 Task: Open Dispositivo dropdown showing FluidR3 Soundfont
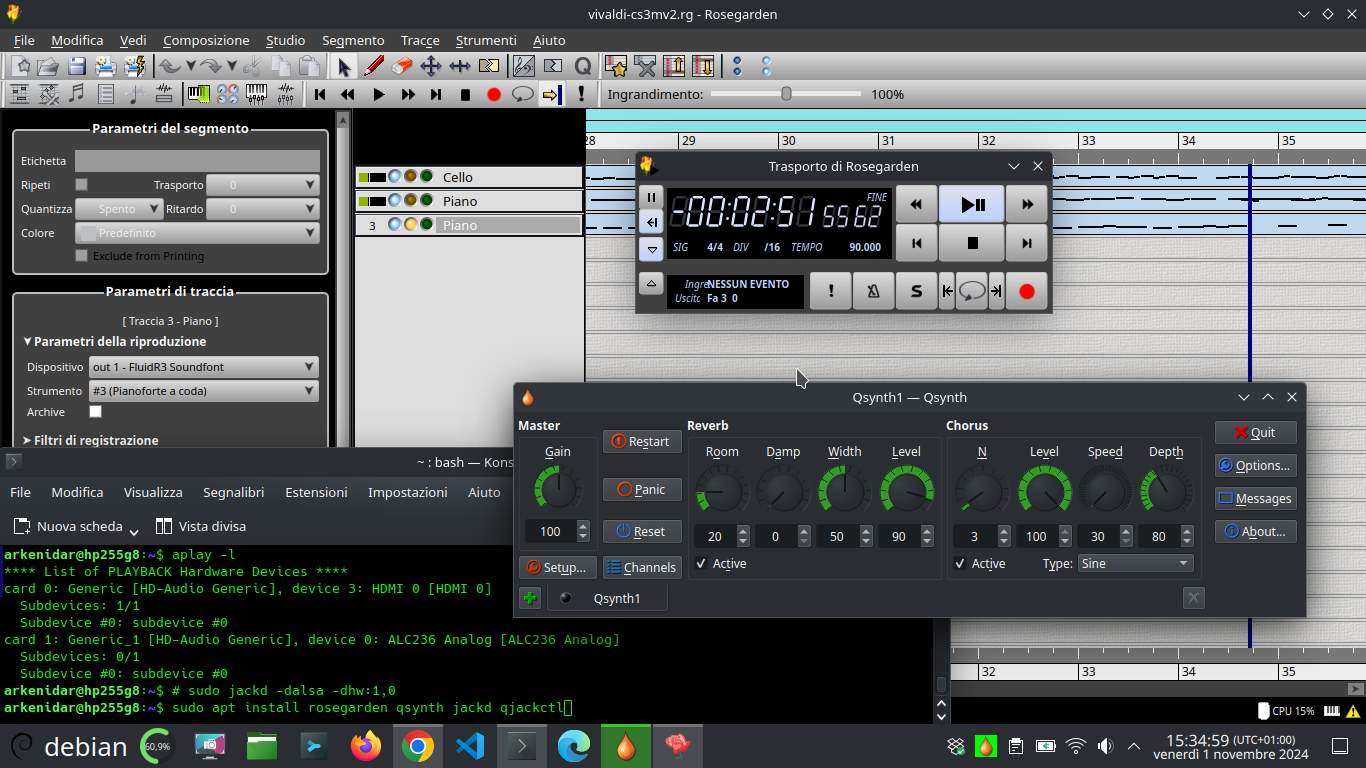tap(204, 367)
